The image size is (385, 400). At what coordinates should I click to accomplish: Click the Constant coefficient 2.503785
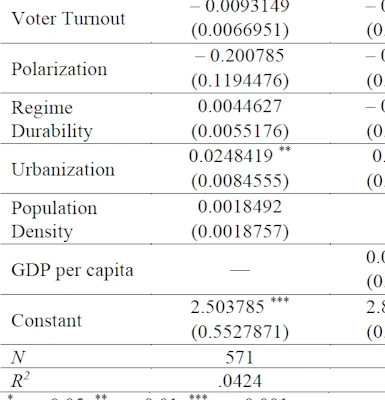(x=228, y=307)
